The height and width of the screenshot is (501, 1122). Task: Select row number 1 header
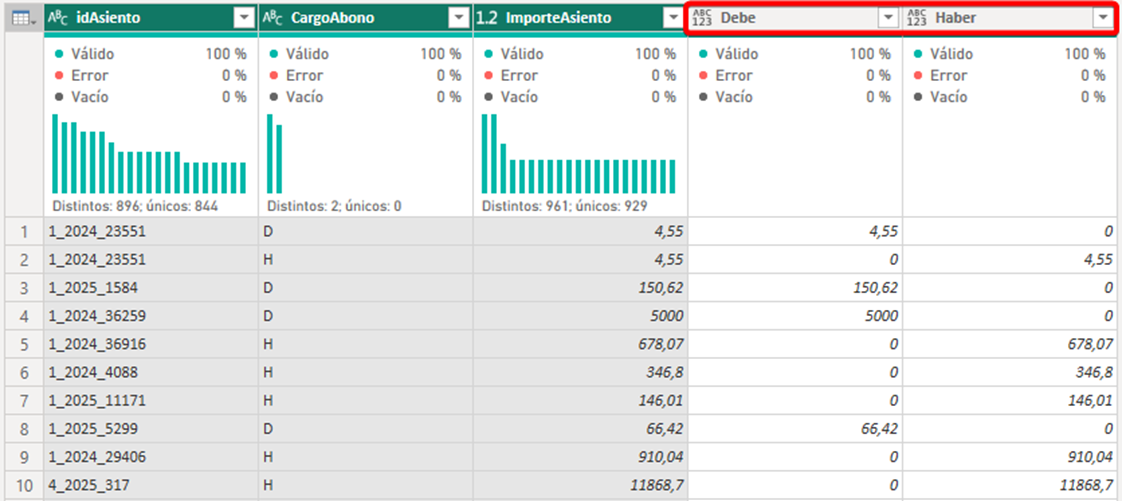[x=21, y=231]
